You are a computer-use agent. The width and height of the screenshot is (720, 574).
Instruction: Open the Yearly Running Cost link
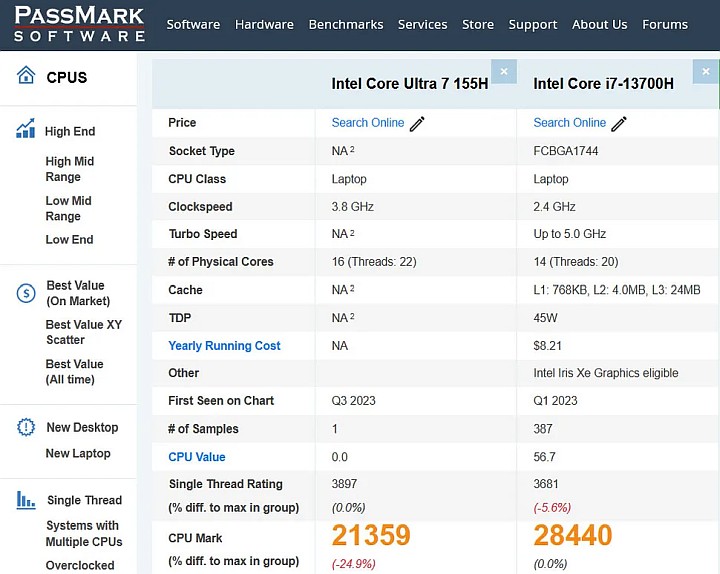(x=224, y=346)
